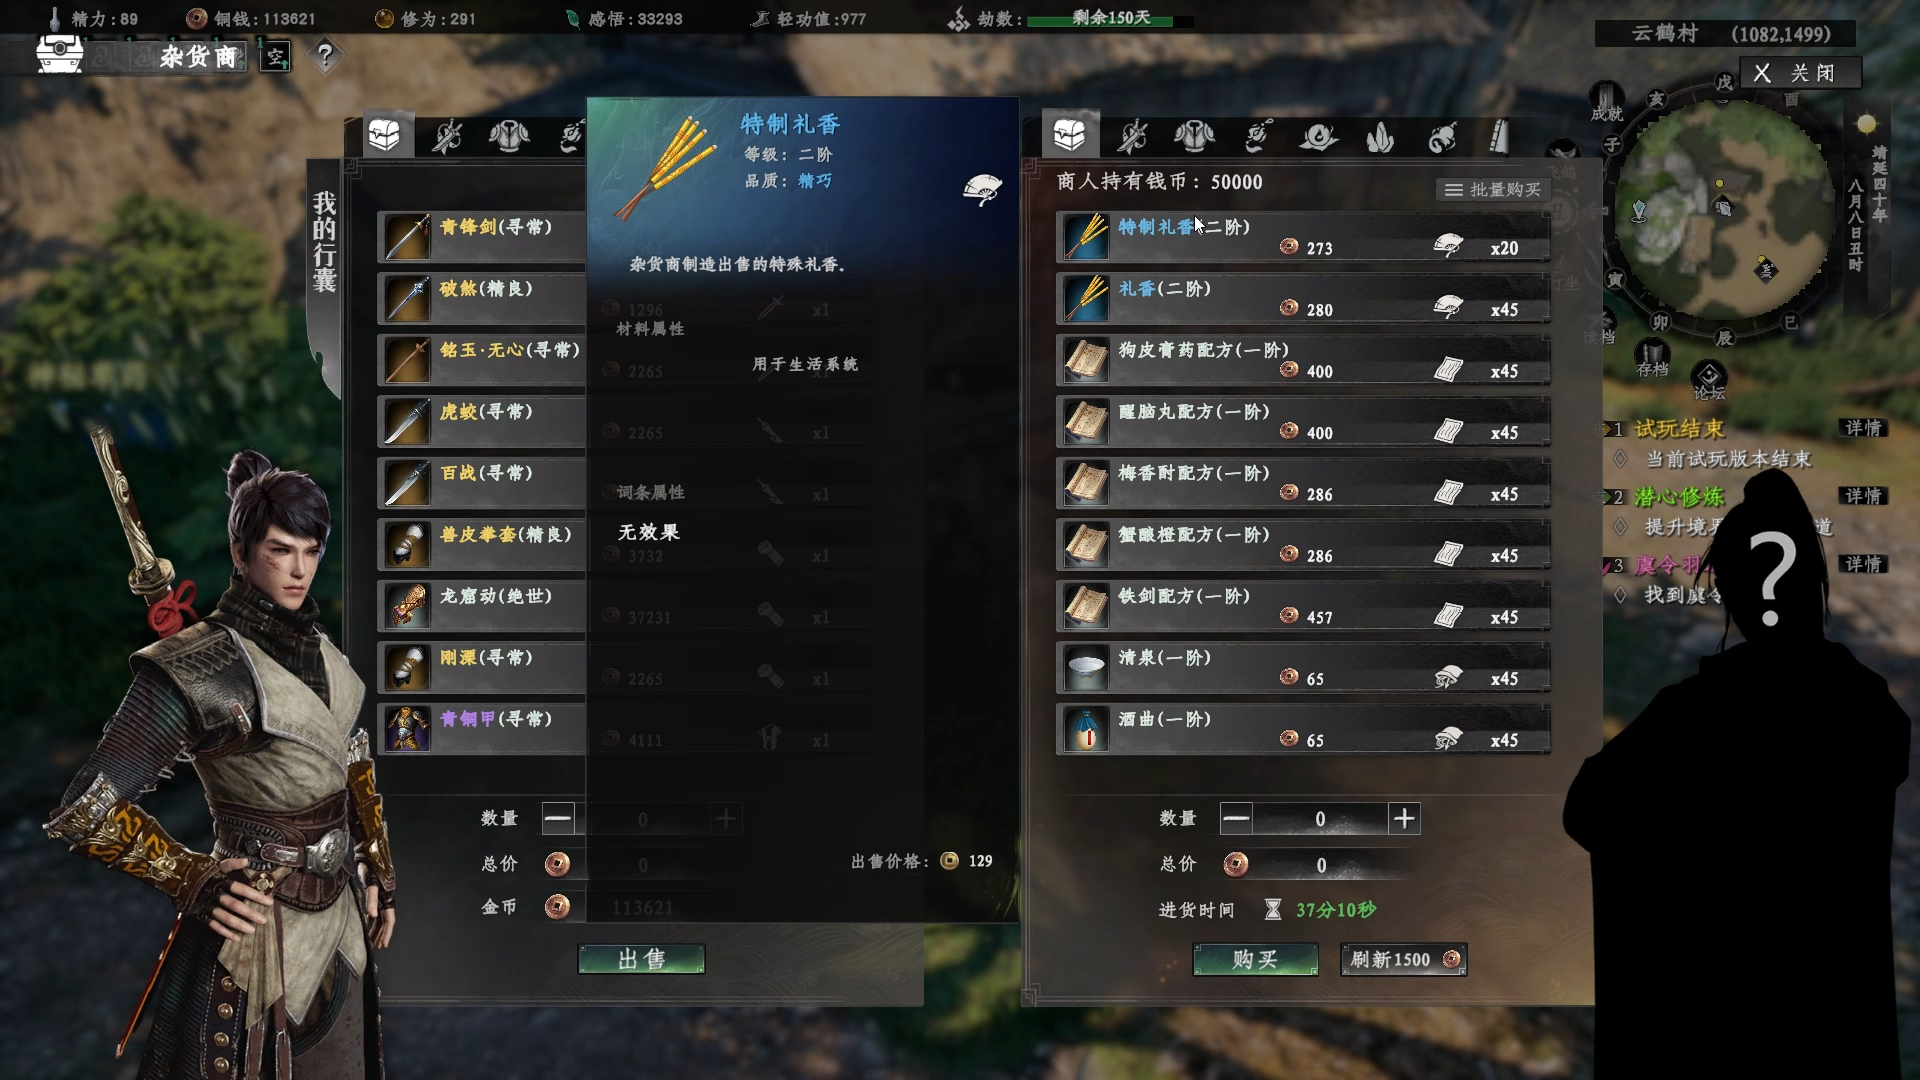The width and height of the screenshot is (1920, 1080).
Task: Decrease purchase quantity with the minus button
Action: coord(1236,819)
